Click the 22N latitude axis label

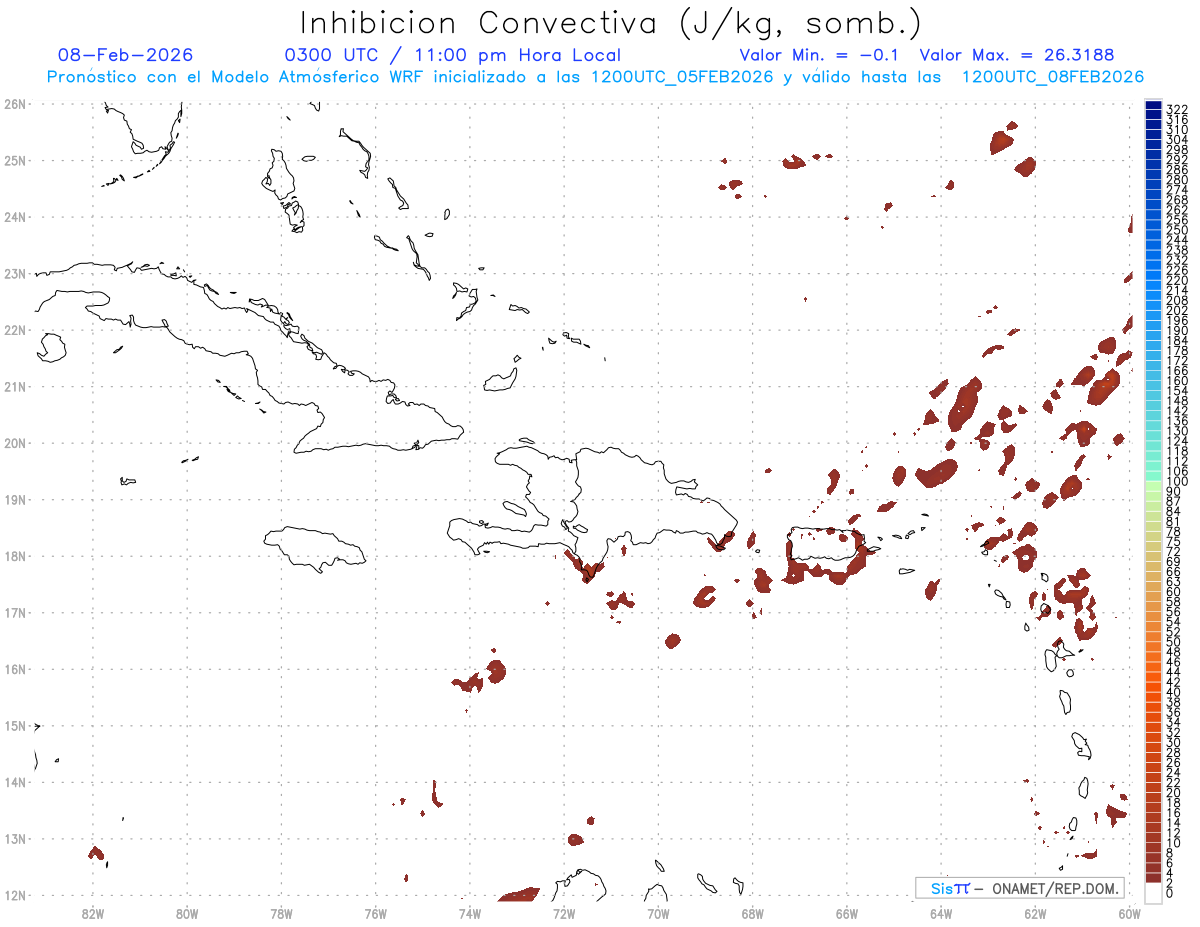point(15,330)
